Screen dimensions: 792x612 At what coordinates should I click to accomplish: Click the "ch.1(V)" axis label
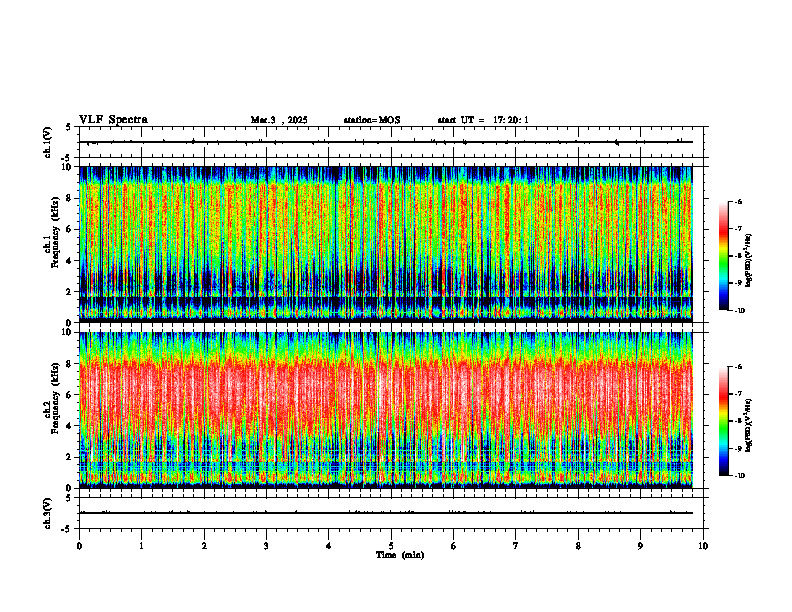(48, 142)
